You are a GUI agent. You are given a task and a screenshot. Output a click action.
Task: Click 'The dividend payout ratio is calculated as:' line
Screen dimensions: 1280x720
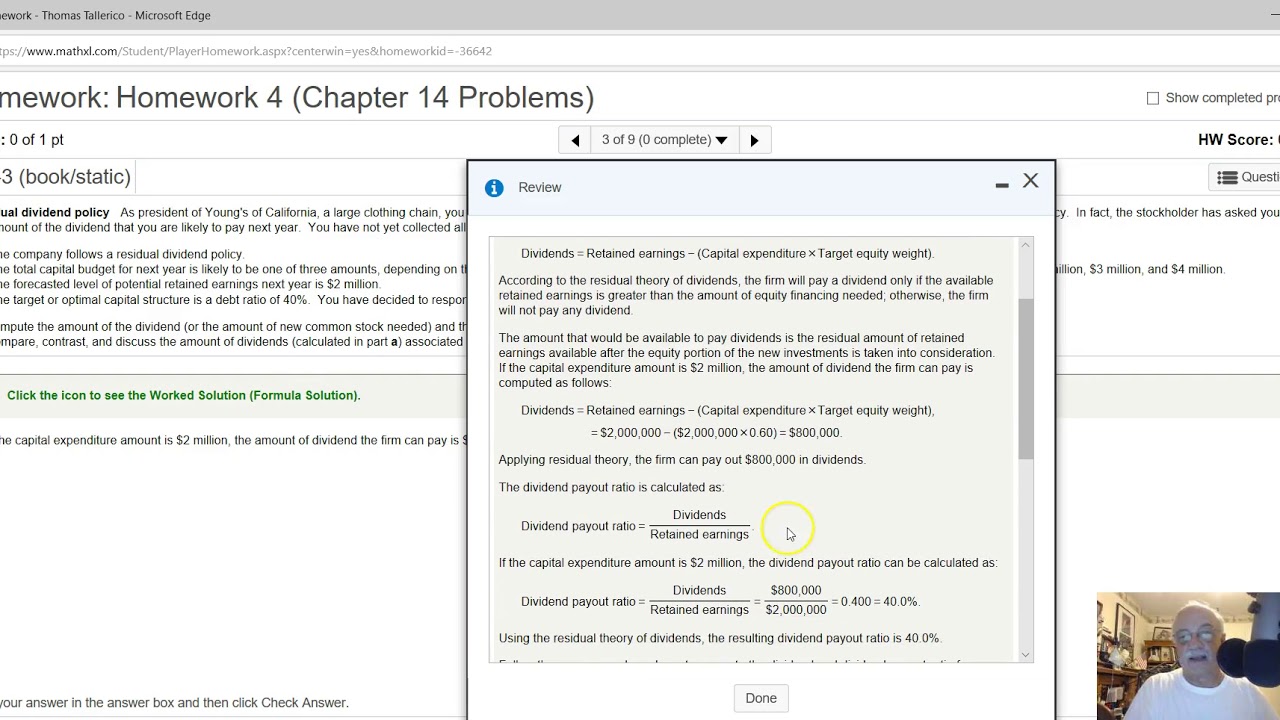611,487
